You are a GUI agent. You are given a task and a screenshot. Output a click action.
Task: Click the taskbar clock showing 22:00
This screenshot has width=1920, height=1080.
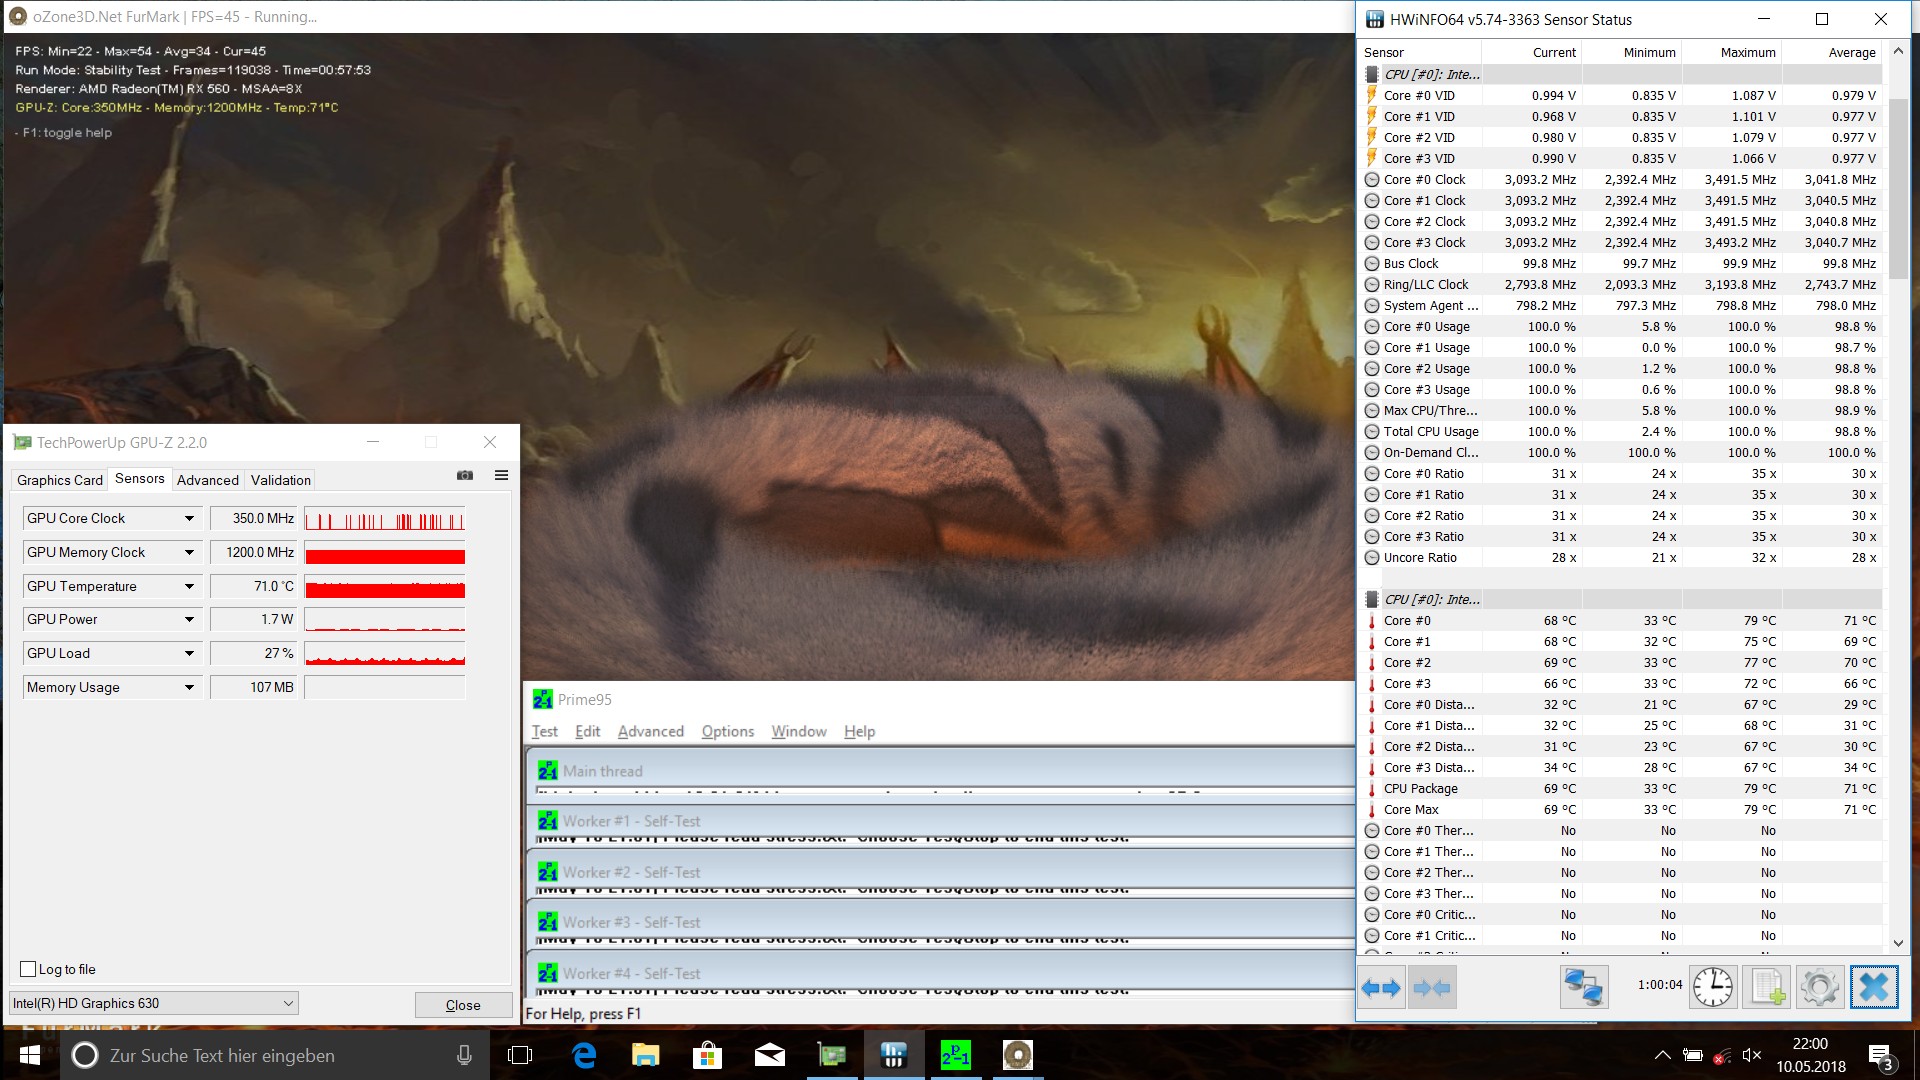1810,1055
